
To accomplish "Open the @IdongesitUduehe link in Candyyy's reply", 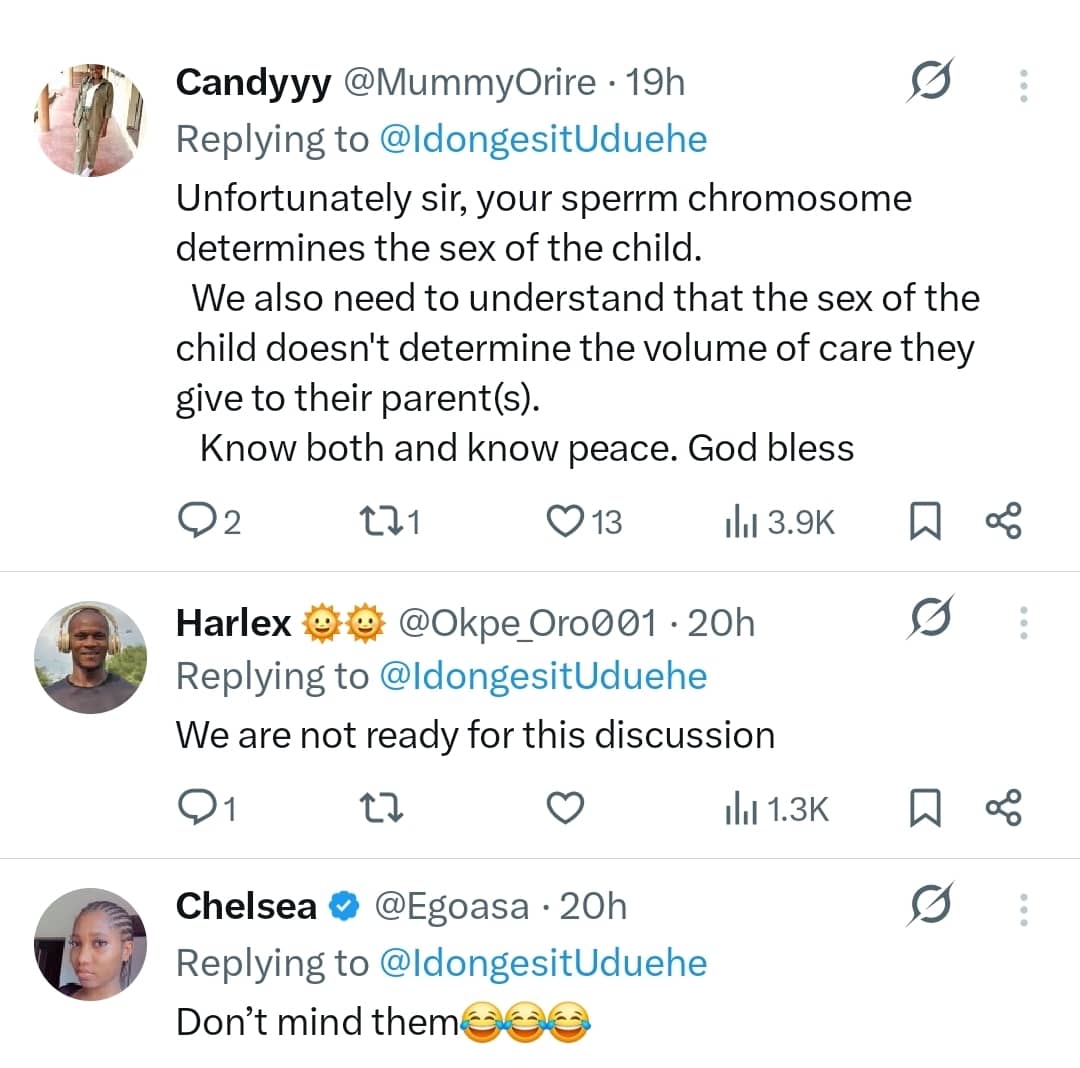I will point(547,139).
